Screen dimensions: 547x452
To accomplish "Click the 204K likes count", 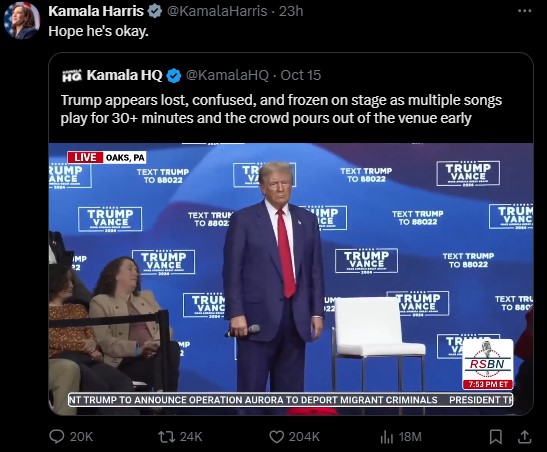I will 304,437.
